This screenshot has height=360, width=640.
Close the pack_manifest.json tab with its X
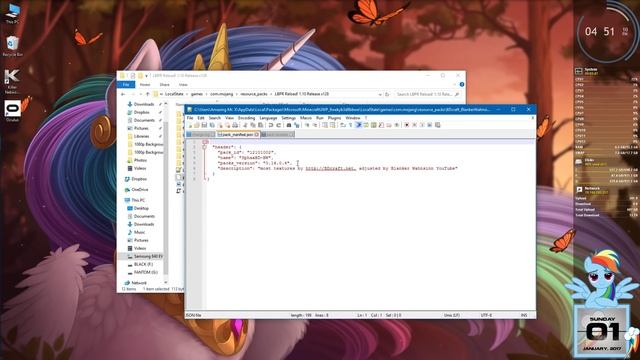pyautogui.click(x=257, y=134)
